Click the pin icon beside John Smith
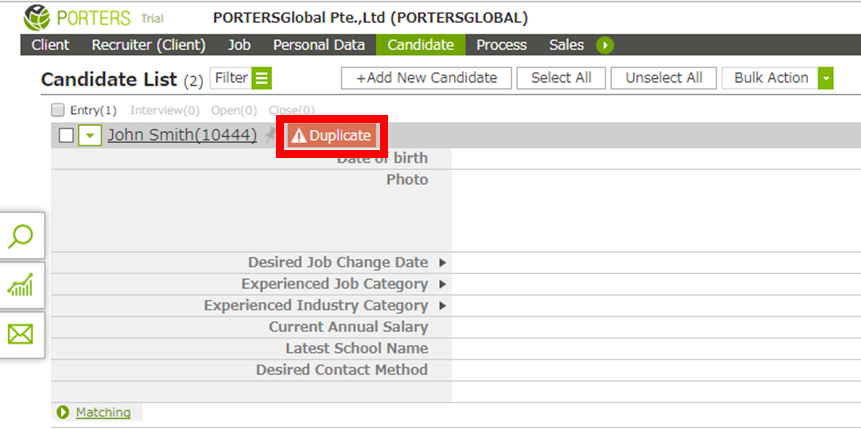 [x=270, y=135]
